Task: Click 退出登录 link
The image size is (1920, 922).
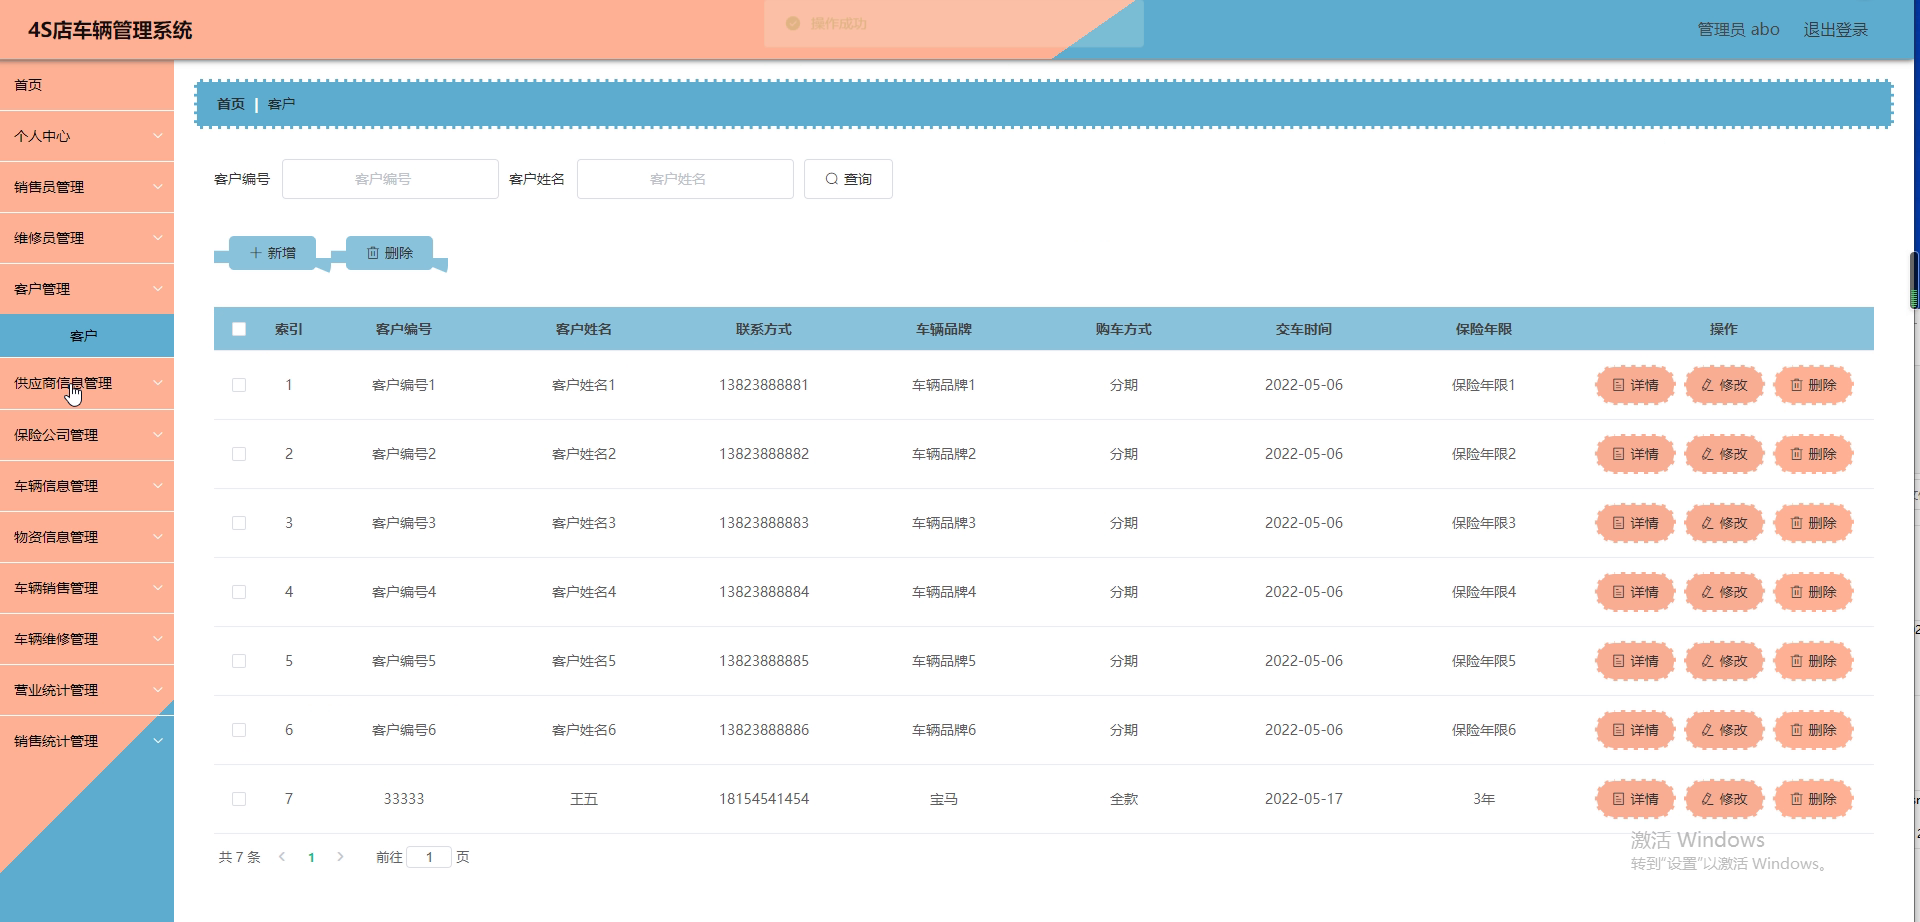Action: 1835,30
